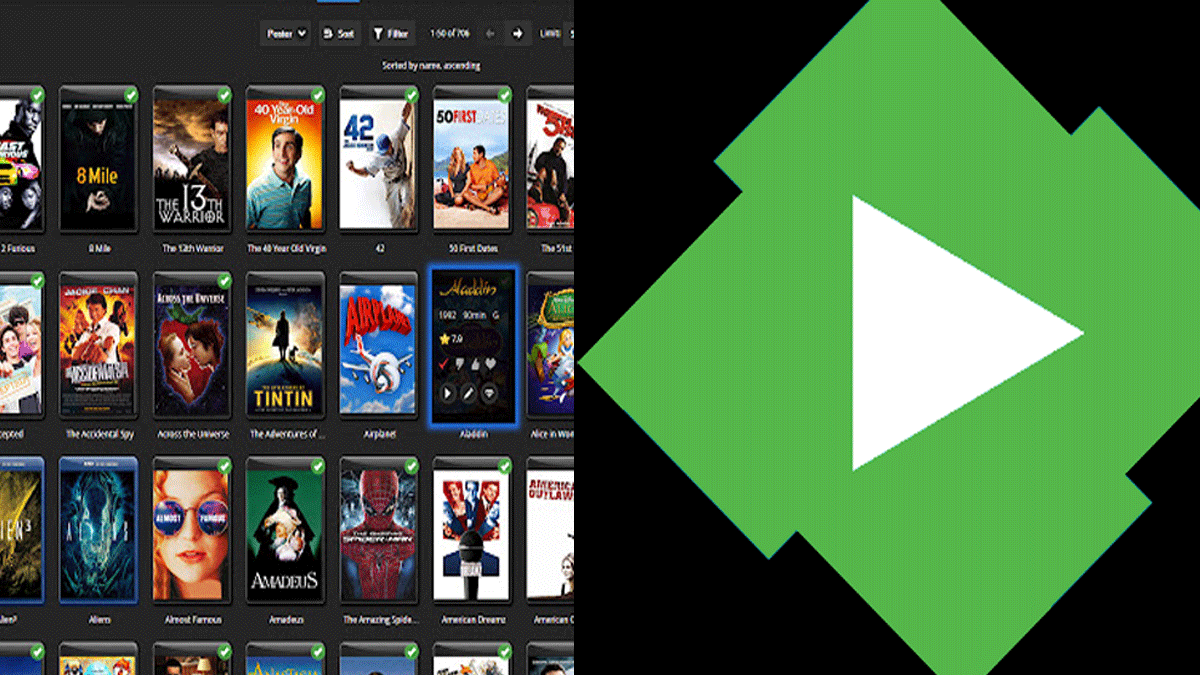This screenshot has width=1200, height=675.
Task: Open the American Dreamz poster
Action: coord(471,531)
